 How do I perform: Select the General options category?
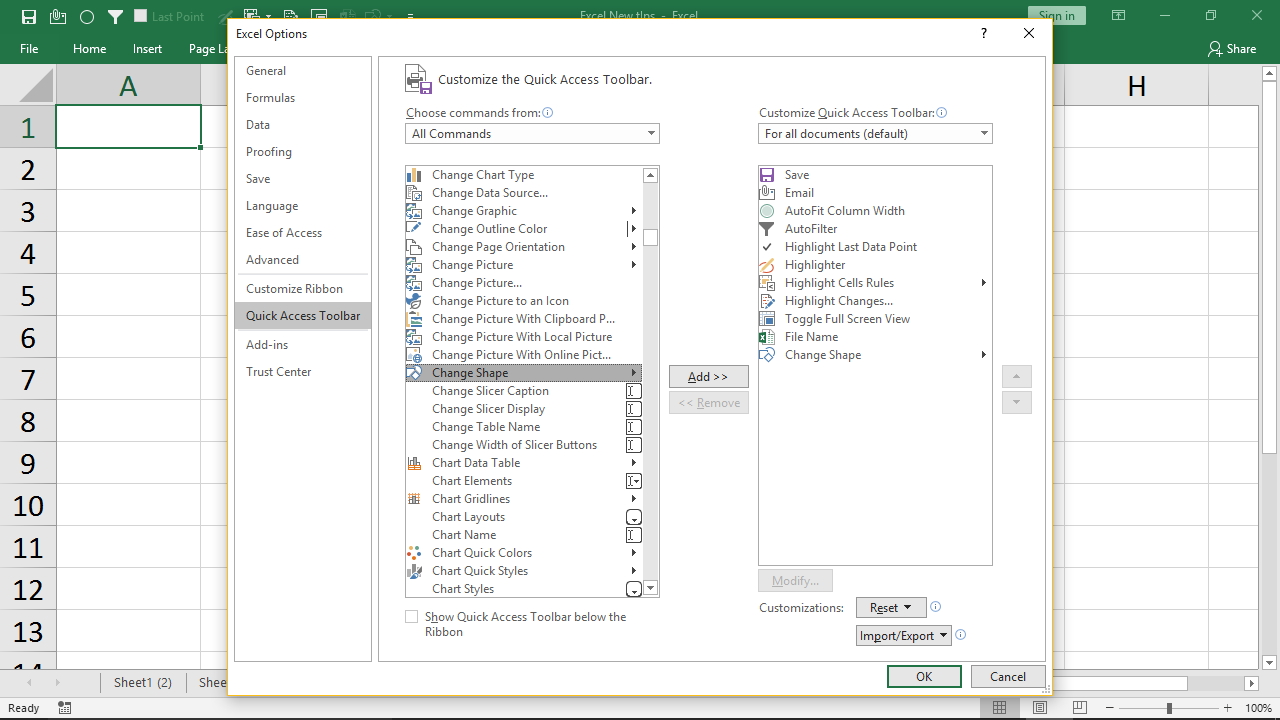coord(303,71)
